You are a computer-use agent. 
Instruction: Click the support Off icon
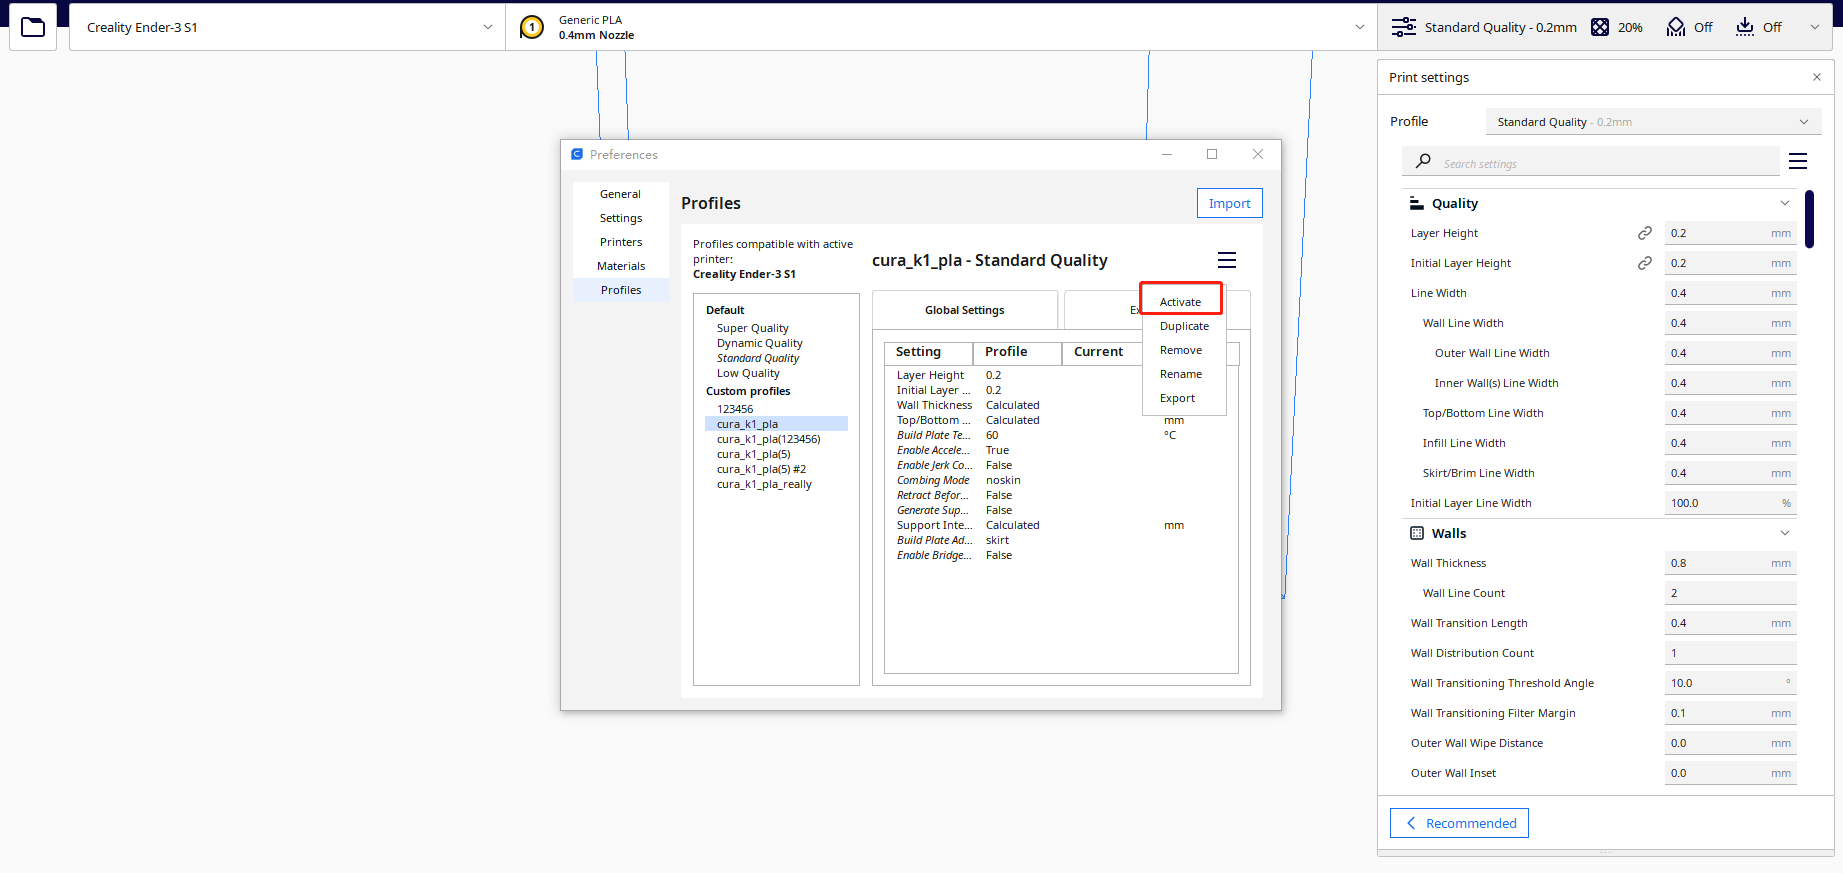pos(1676,27)
